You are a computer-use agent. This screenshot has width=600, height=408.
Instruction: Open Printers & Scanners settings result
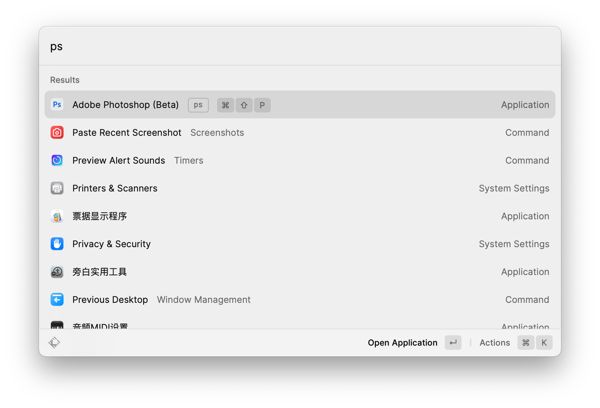click(x=300, y=188)
